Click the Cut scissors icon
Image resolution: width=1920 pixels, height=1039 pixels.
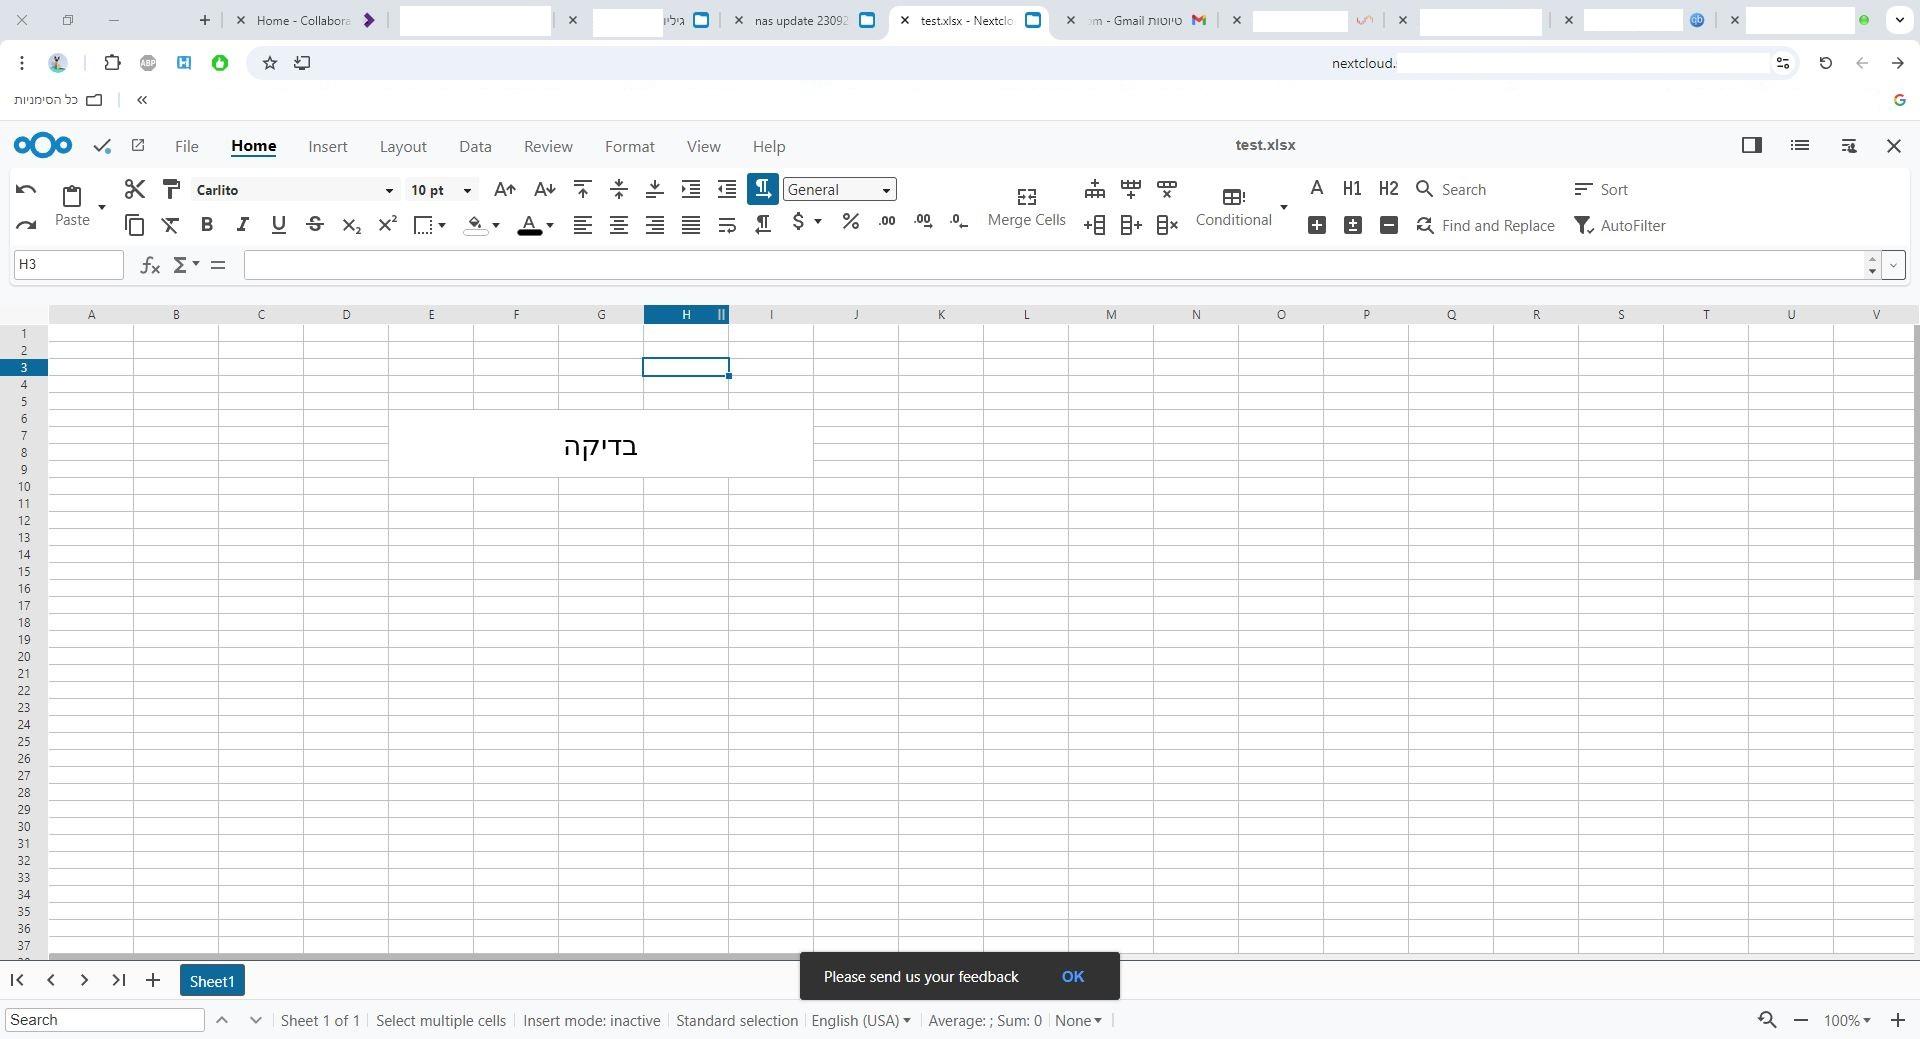pyautogui.click(x=135, y=189)
